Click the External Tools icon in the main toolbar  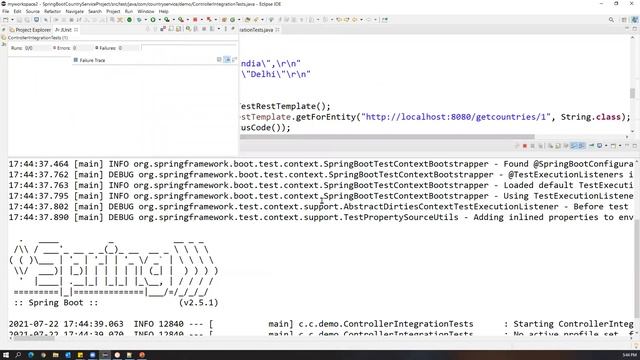click(180, 20)
